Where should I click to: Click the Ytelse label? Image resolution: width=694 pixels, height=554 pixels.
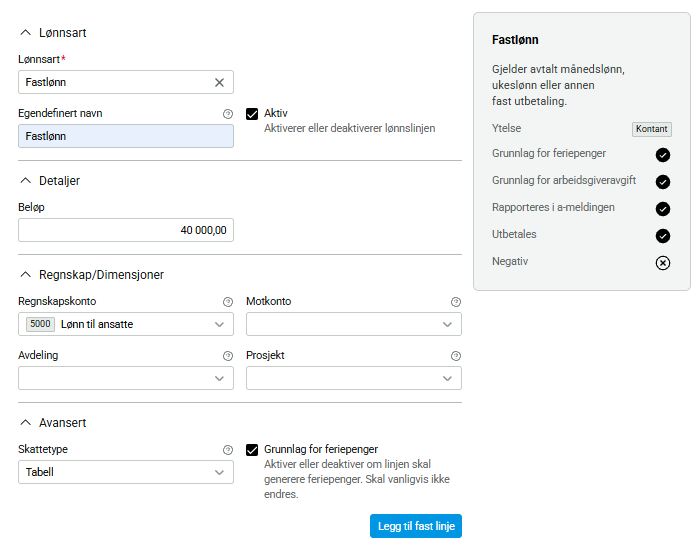coord(506,128)
